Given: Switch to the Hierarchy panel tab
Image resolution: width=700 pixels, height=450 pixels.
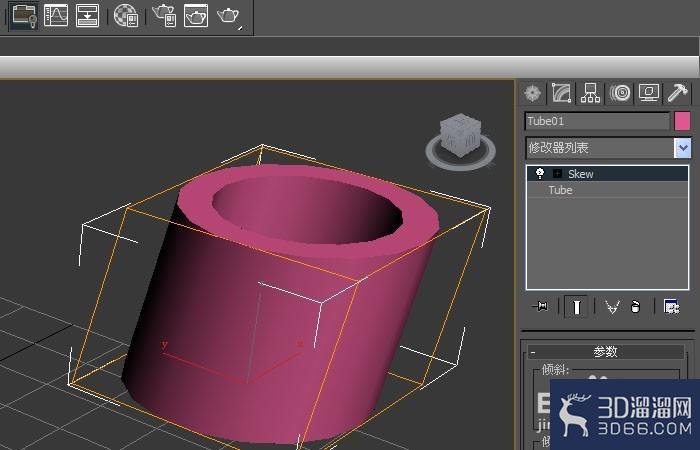Looking at the screenshot, I should click(x=590, y=93).
